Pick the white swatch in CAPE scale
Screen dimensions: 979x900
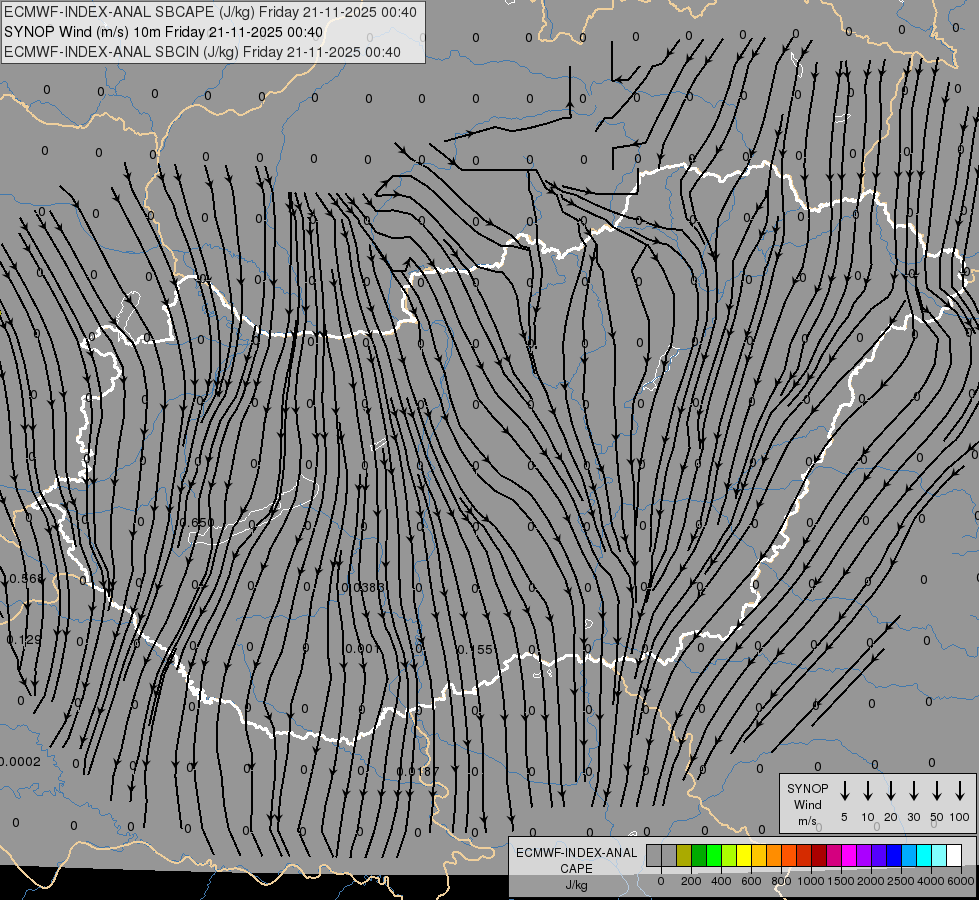(x=954, y=855)
